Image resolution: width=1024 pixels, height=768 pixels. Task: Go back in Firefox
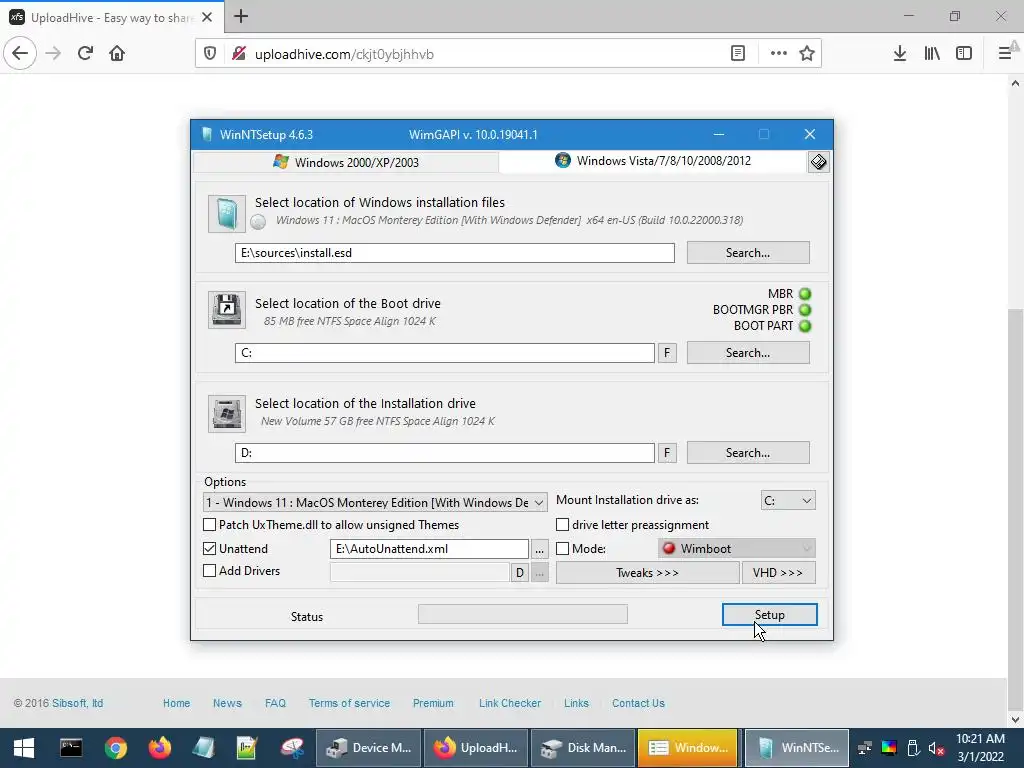tap(20, 53)
